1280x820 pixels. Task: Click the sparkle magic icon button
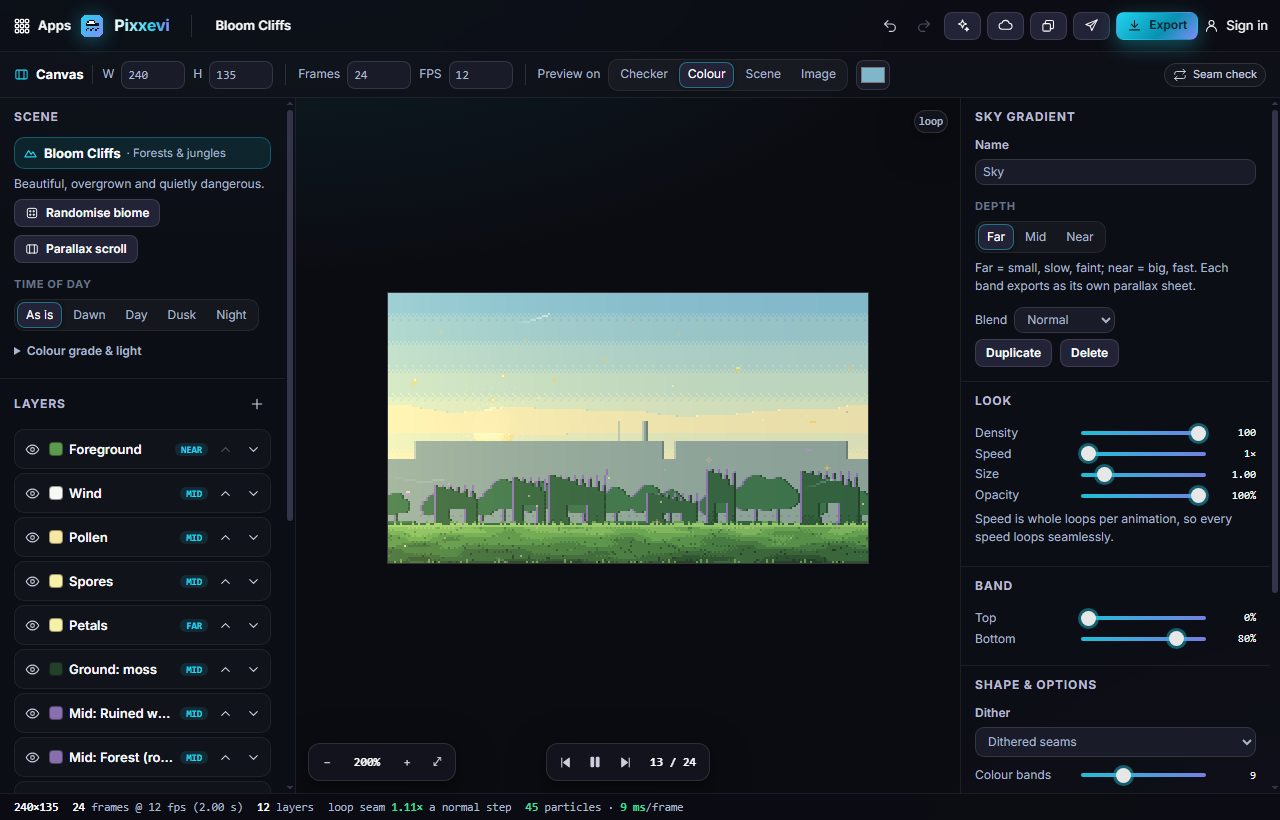pos(963,26)
